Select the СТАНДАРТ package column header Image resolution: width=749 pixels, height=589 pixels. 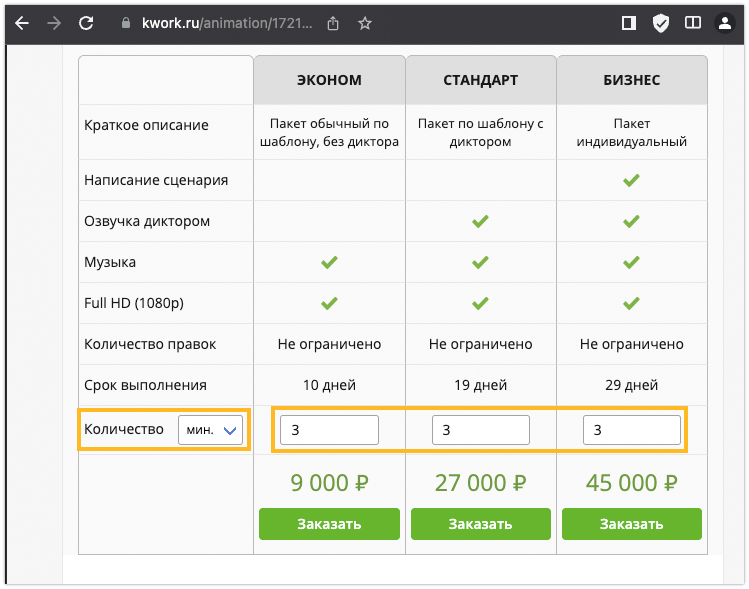point(481,80)
